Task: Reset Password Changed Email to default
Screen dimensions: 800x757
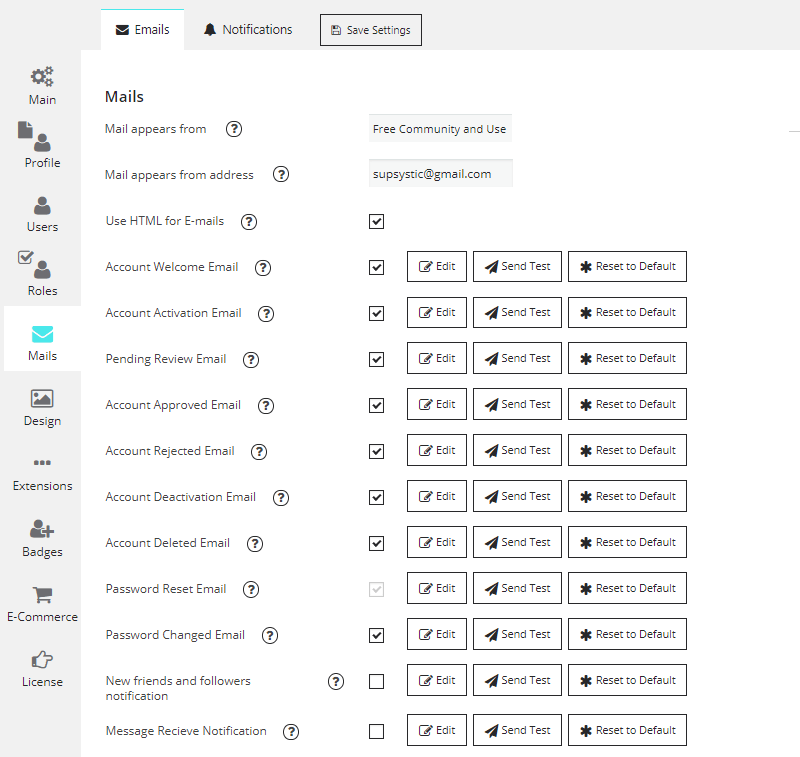Action: tap(628, 634)
